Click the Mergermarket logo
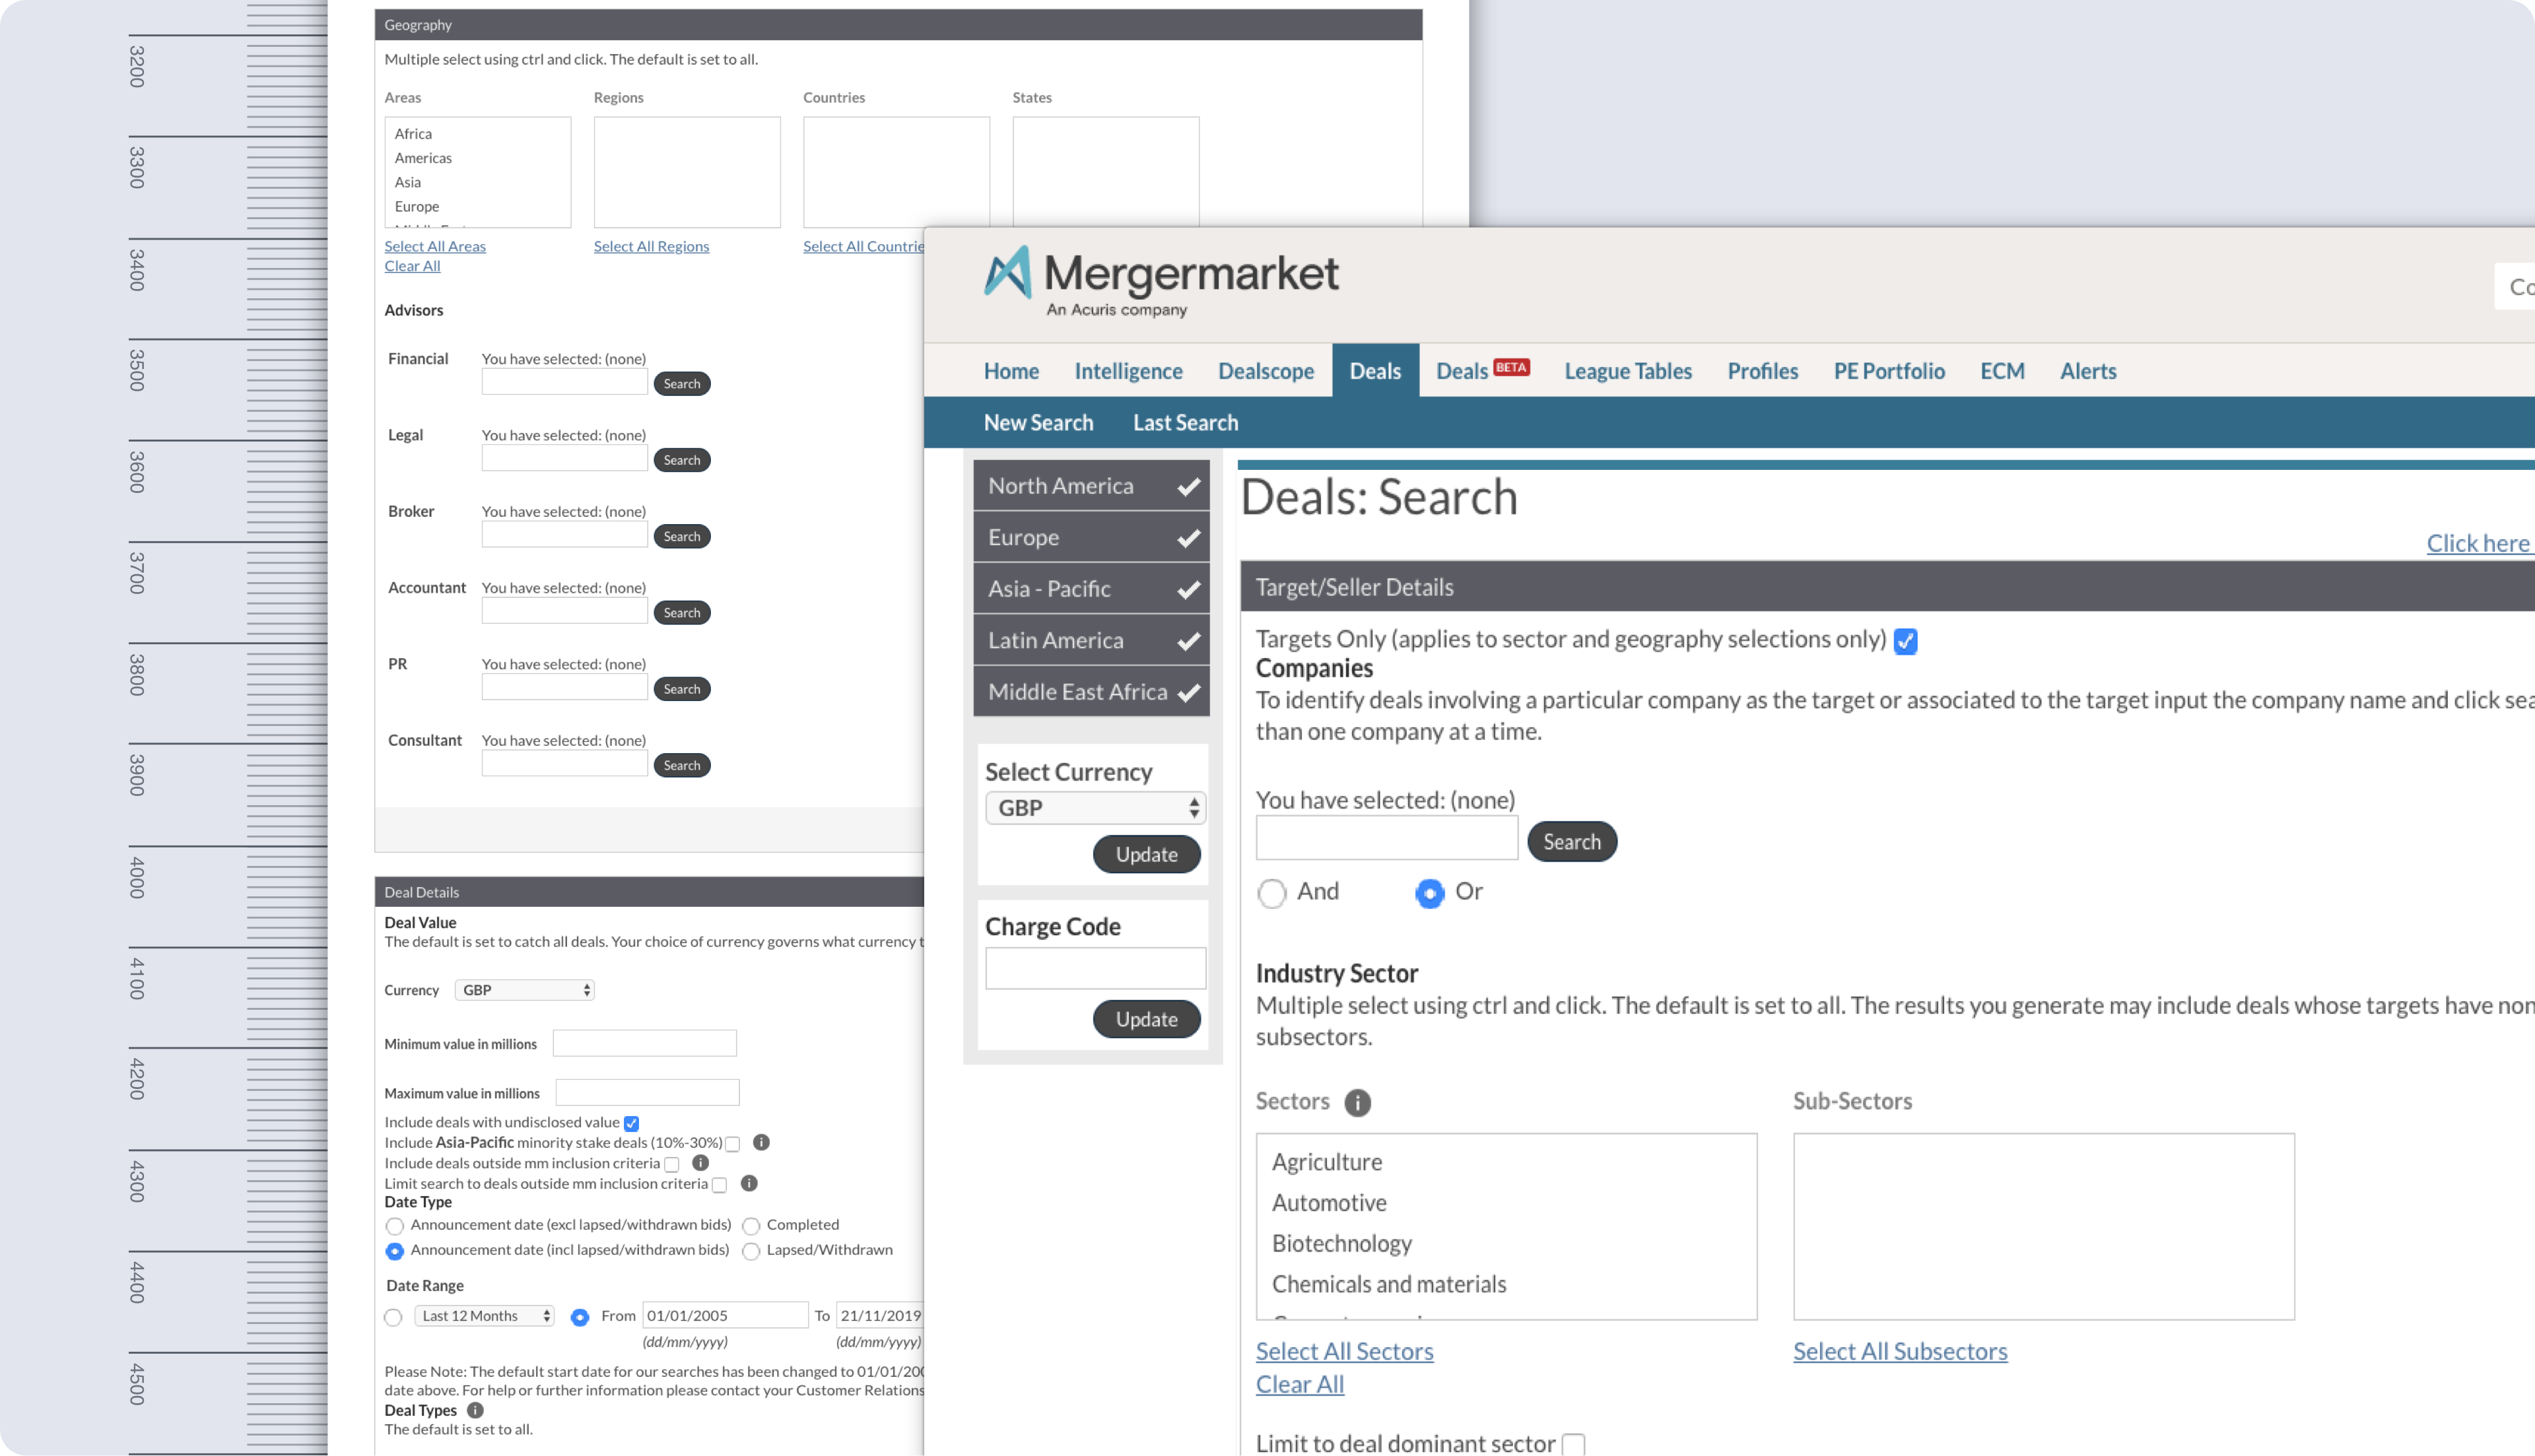 1160,281
